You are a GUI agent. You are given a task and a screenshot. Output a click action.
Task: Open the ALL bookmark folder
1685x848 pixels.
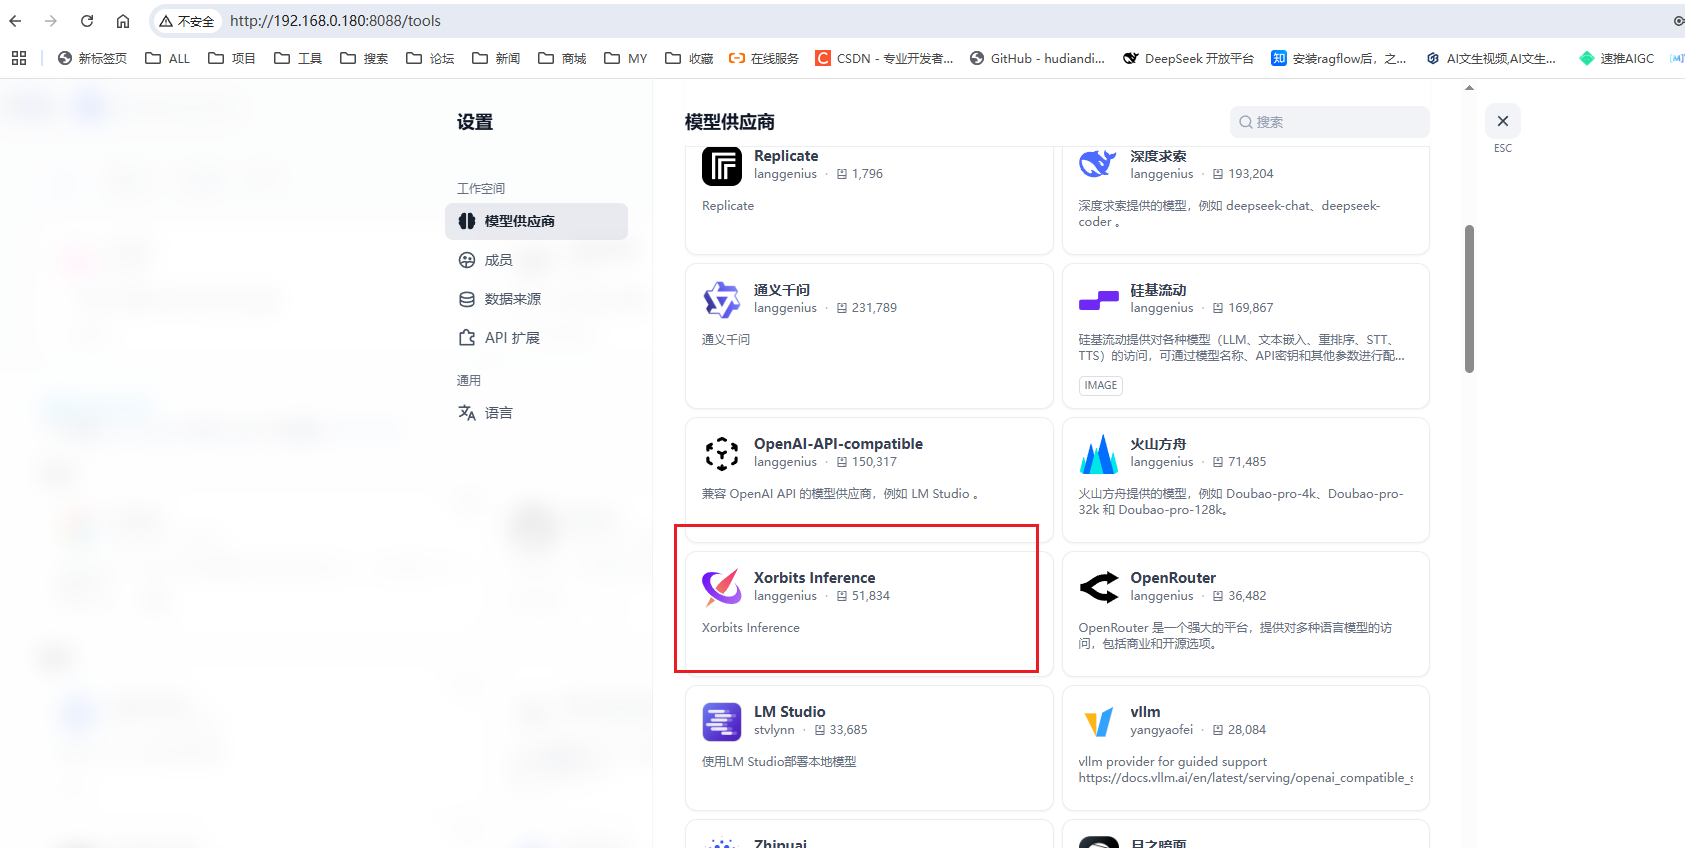point(167,58)
